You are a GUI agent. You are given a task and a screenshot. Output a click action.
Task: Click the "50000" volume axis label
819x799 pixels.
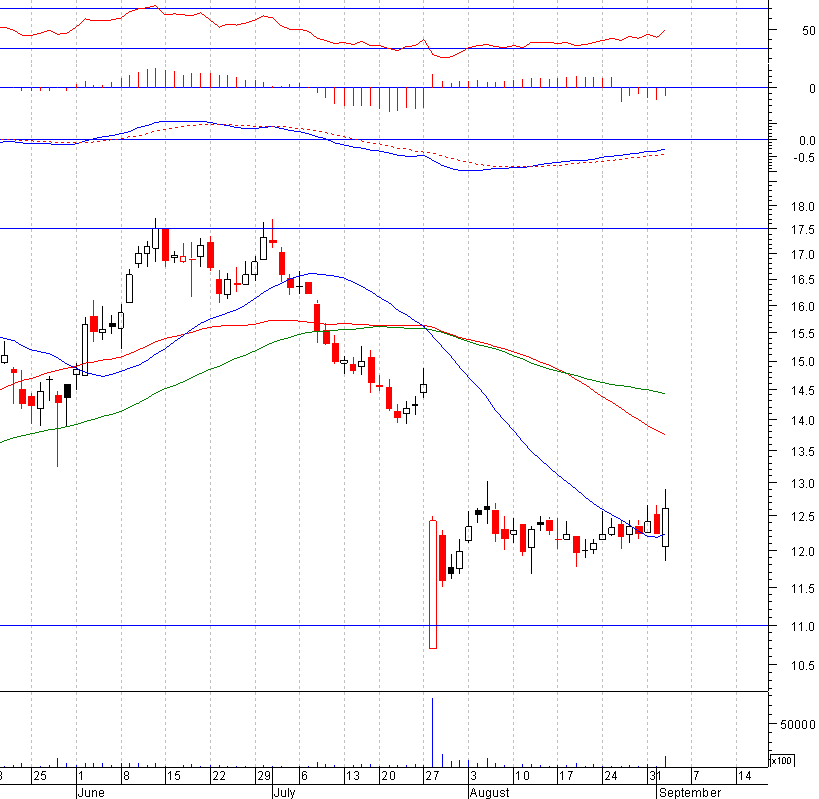pyautogui.click(x=798, y=725)
